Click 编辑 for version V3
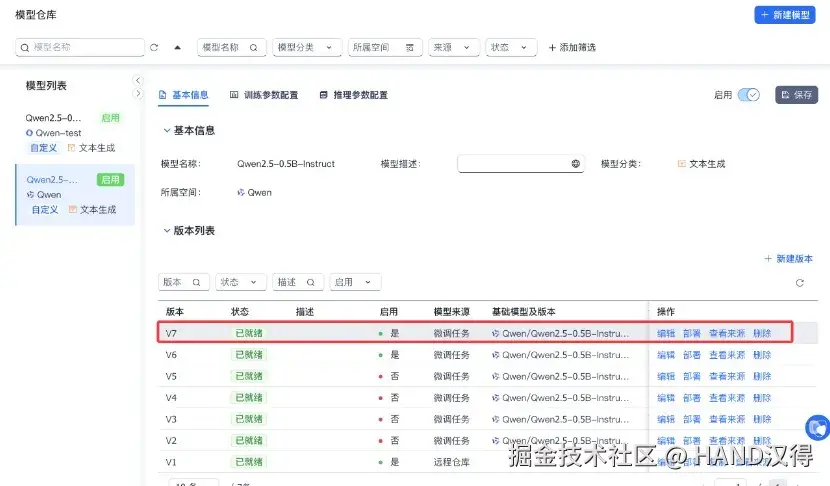 point(666,419)
